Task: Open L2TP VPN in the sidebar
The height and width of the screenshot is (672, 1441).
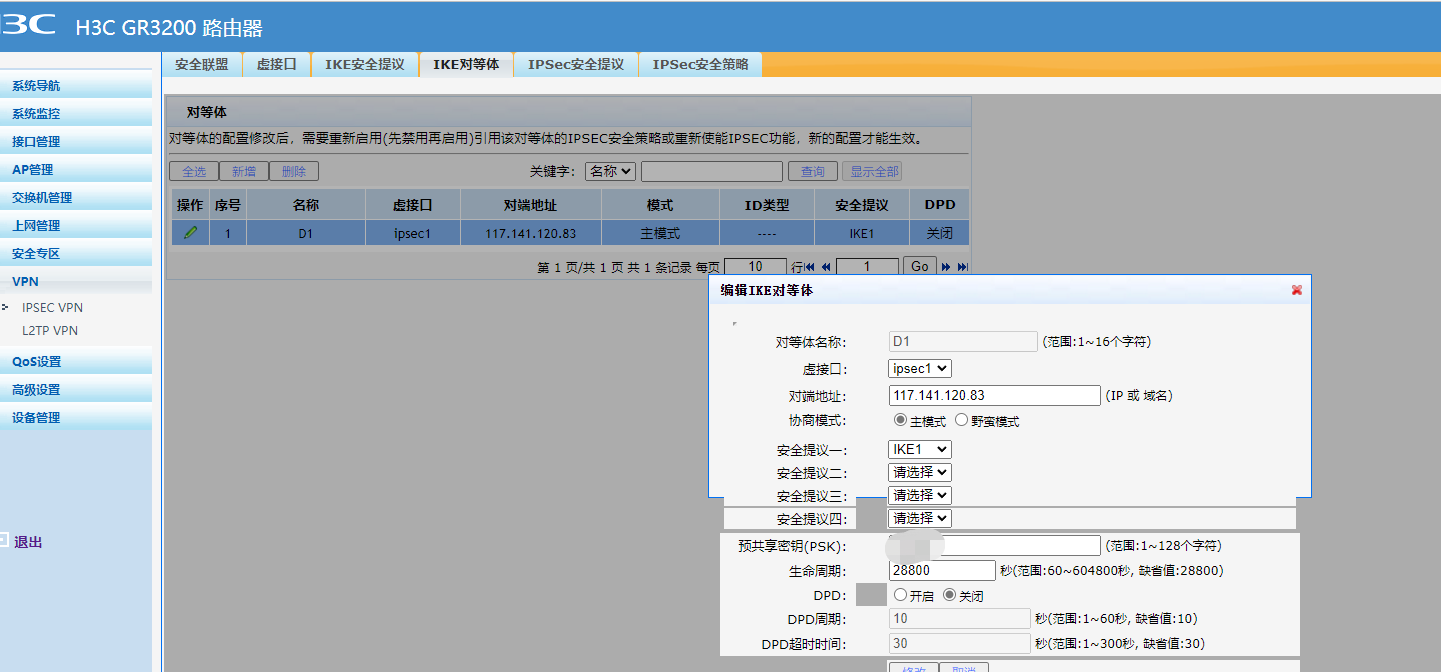Action: (x=50, y=330)
